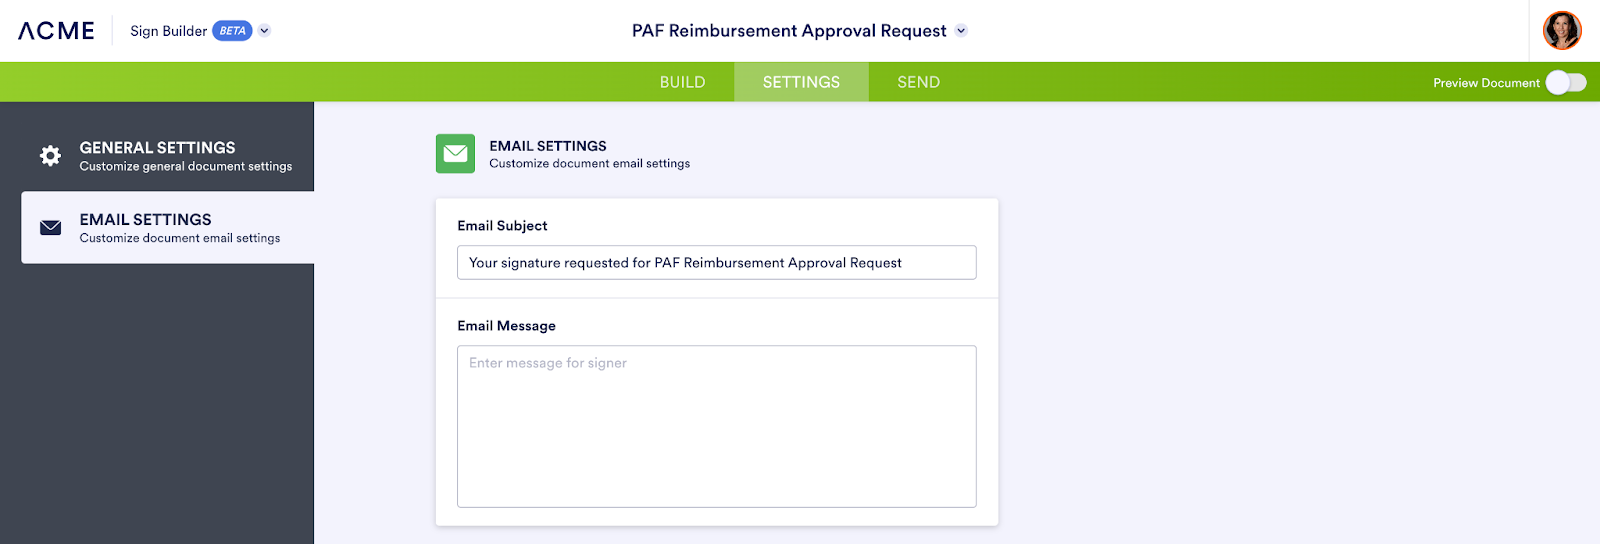Focus the Email Message text area

click(x=716, y=426)
